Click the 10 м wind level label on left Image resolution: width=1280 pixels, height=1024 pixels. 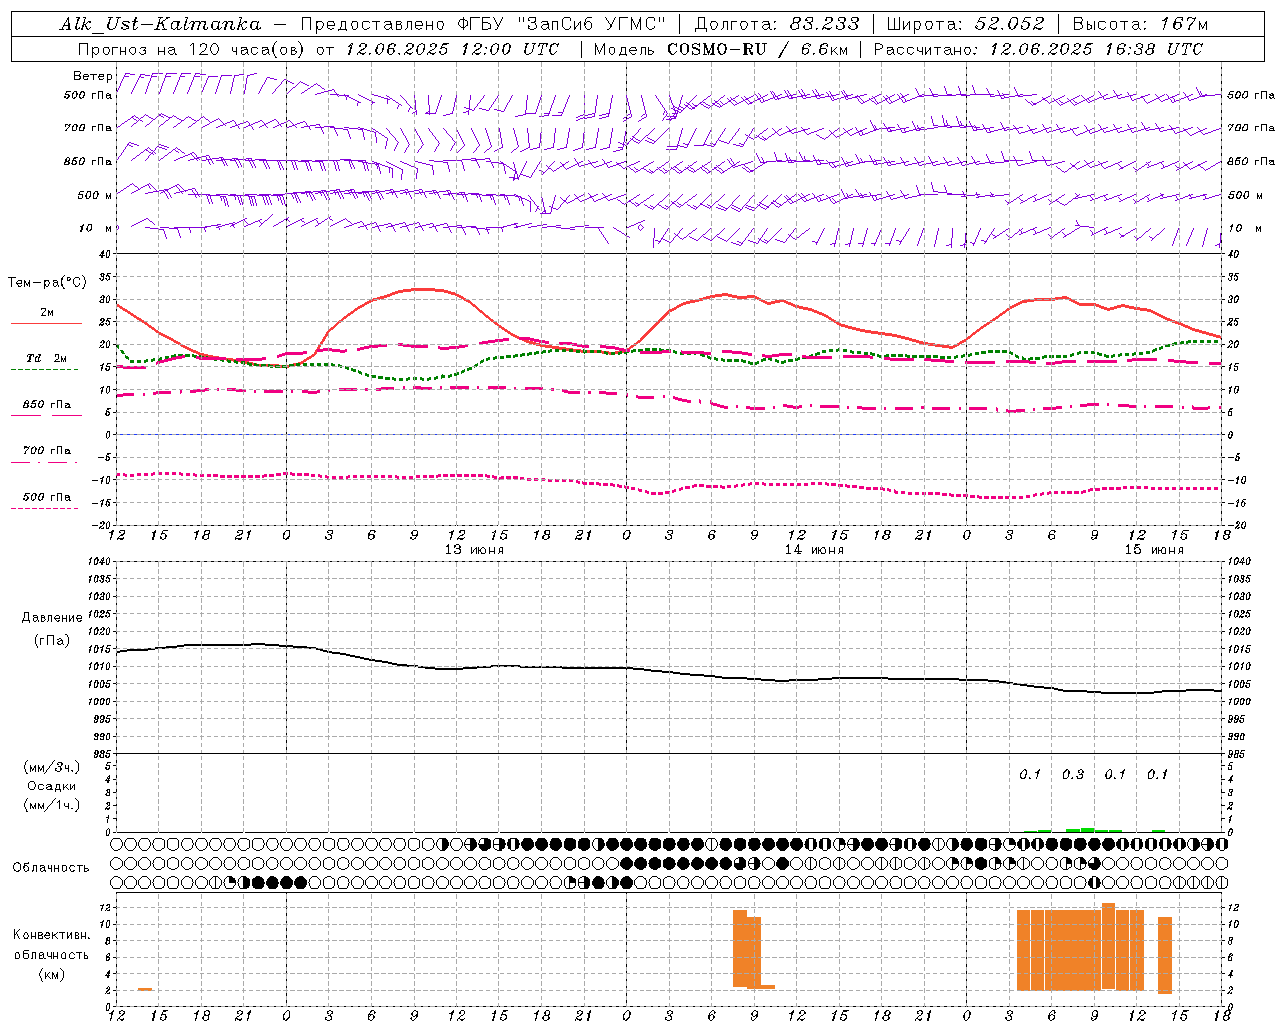(95, 228)
